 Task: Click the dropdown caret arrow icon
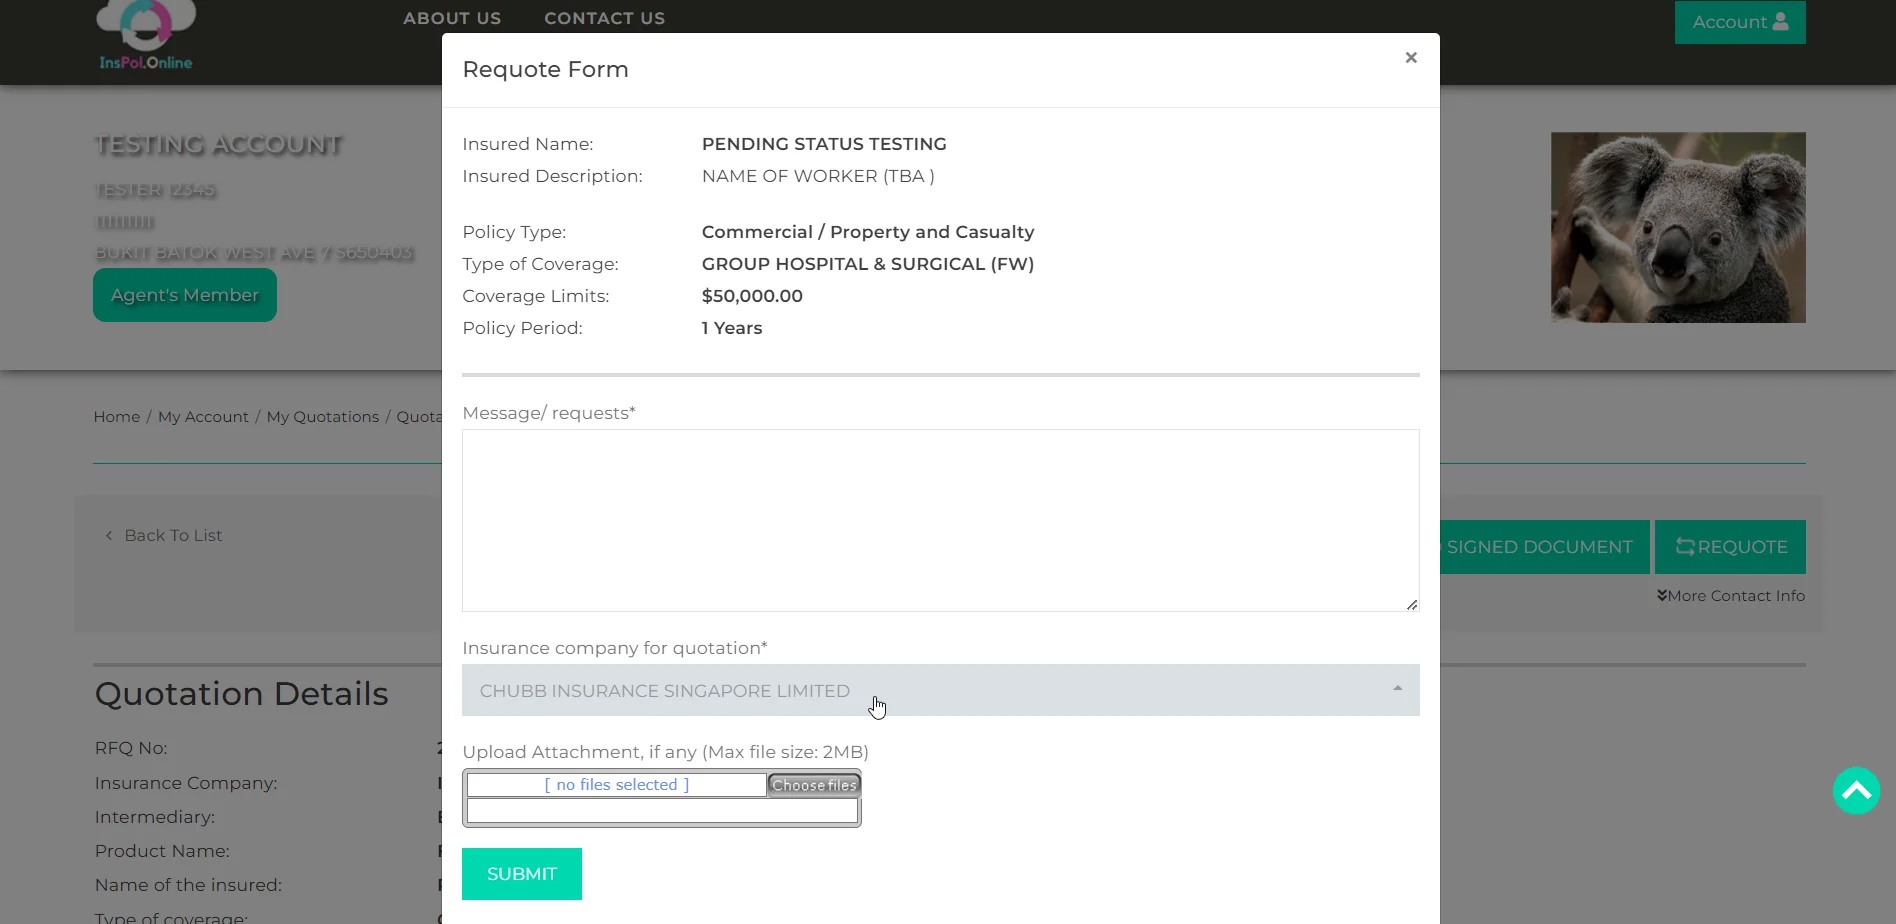1397,689
